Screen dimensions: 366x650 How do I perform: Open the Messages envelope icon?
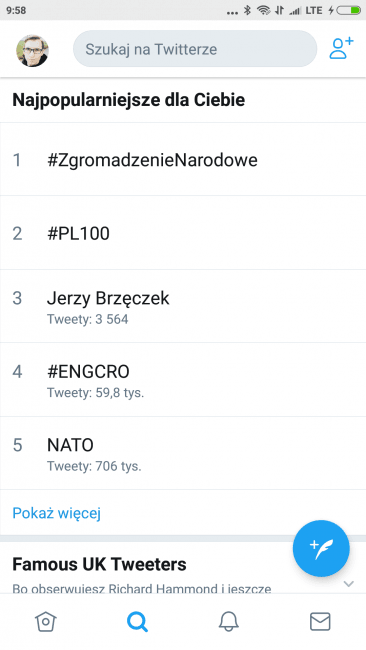click(320, 621)
